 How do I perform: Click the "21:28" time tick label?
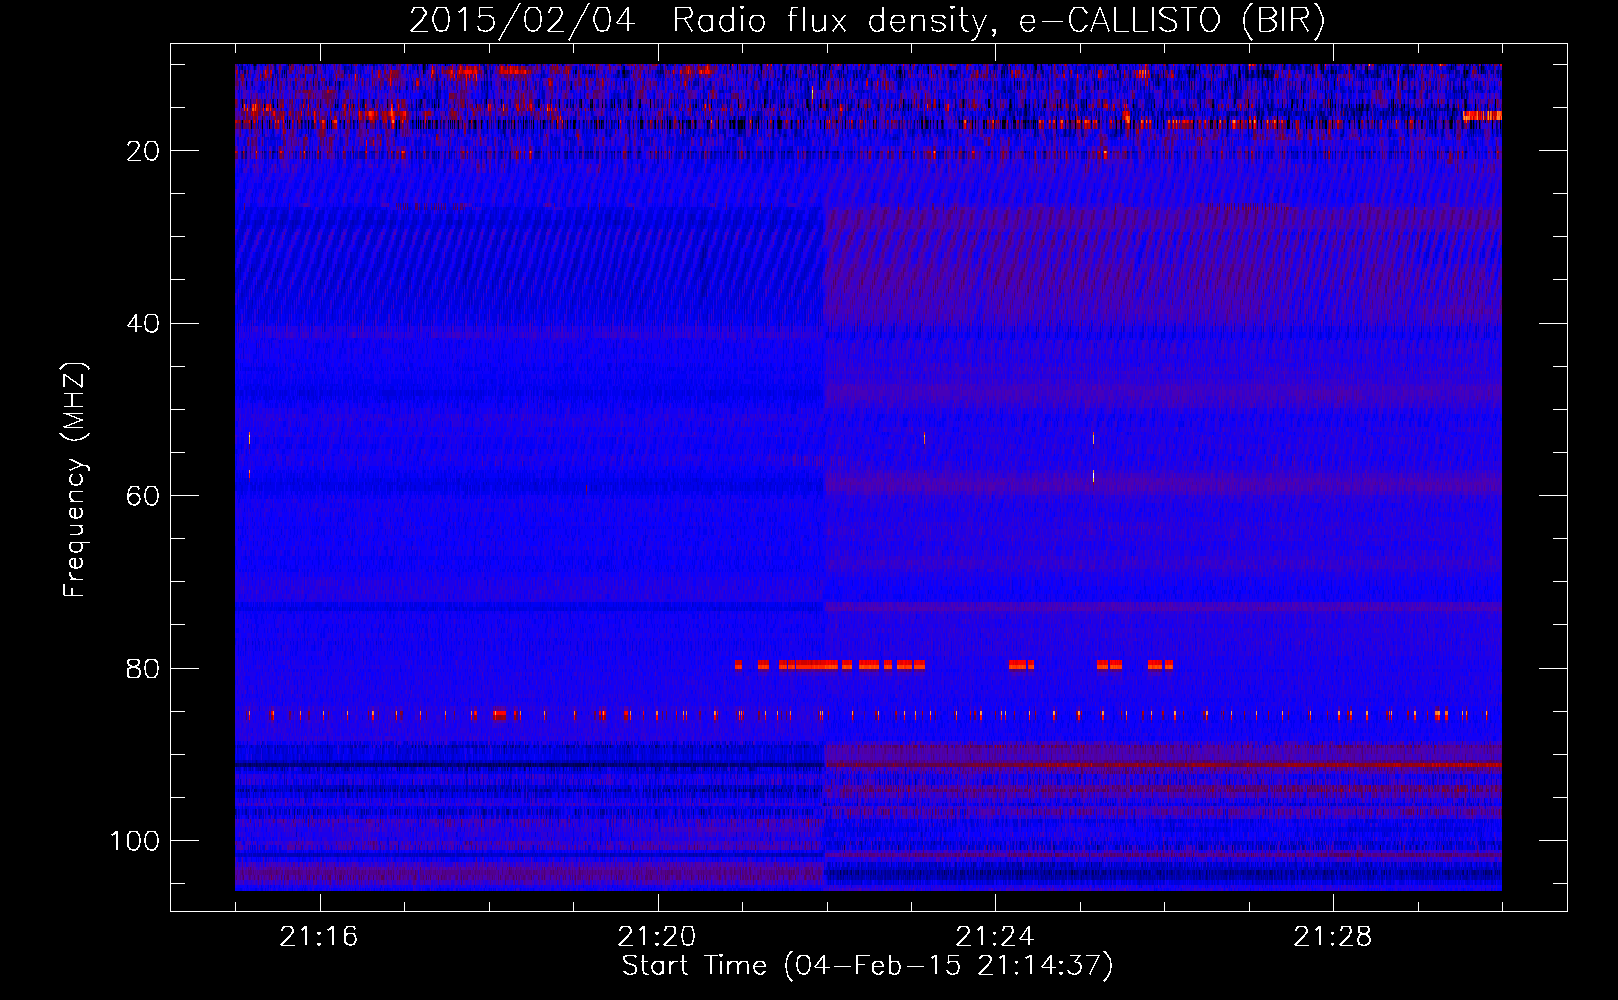tap(1333, 937)
